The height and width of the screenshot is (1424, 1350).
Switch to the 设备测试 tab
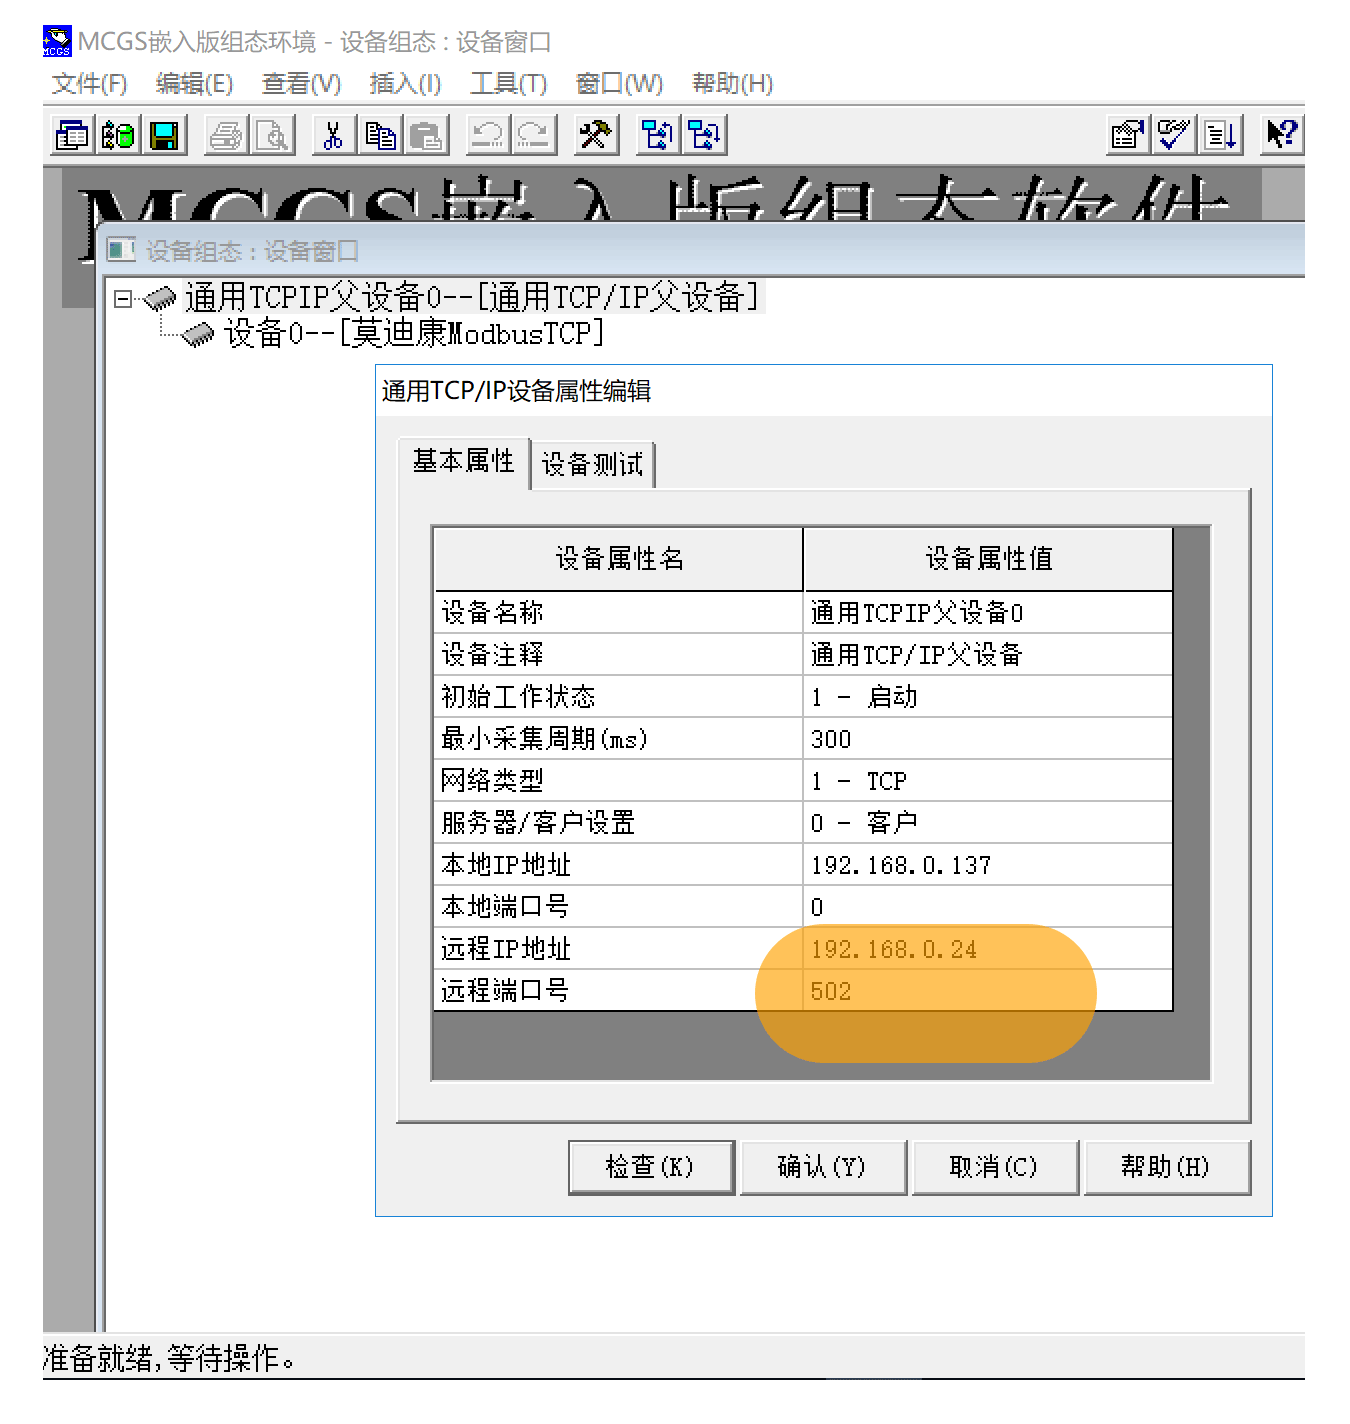(x=592, y=463)
